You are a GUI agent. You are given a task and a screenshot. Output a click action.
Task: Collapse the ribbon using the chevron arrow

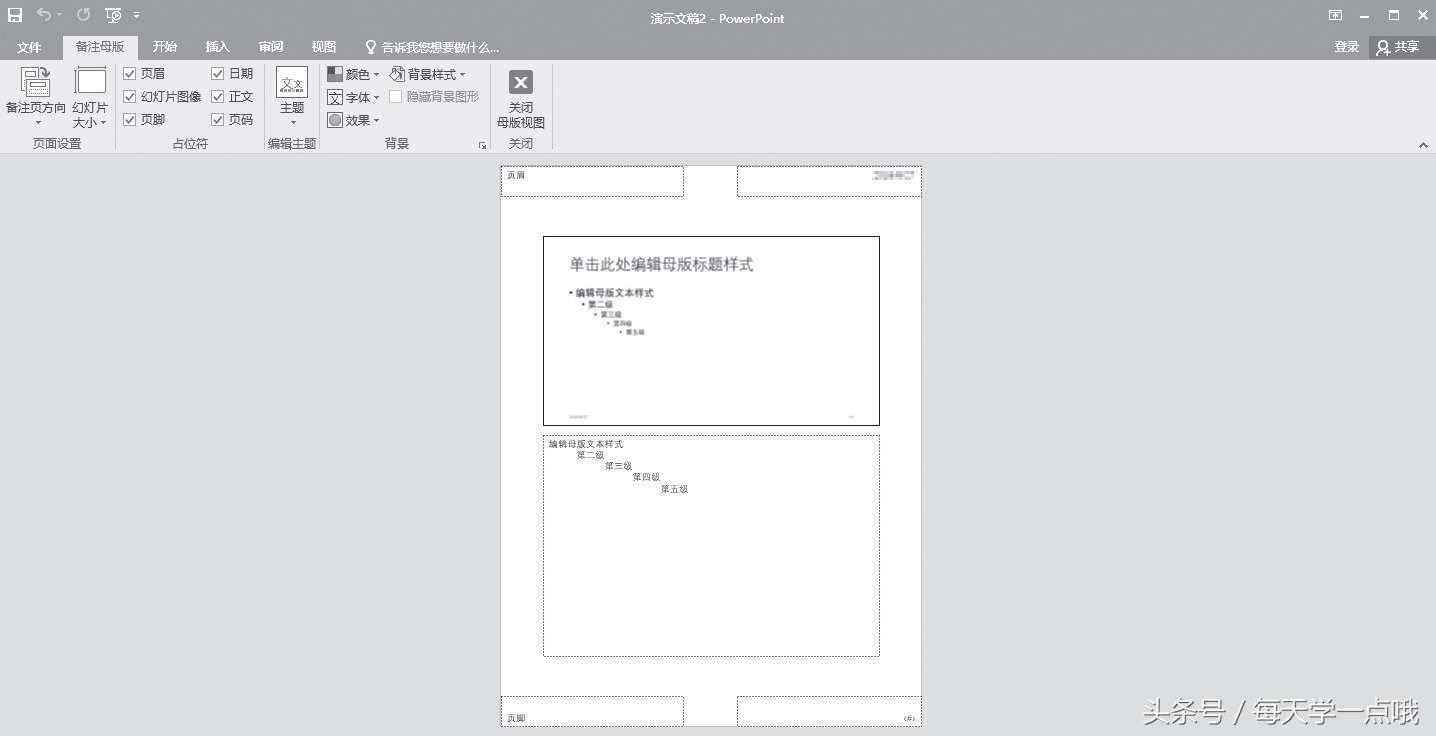(x=1424, y=143)
